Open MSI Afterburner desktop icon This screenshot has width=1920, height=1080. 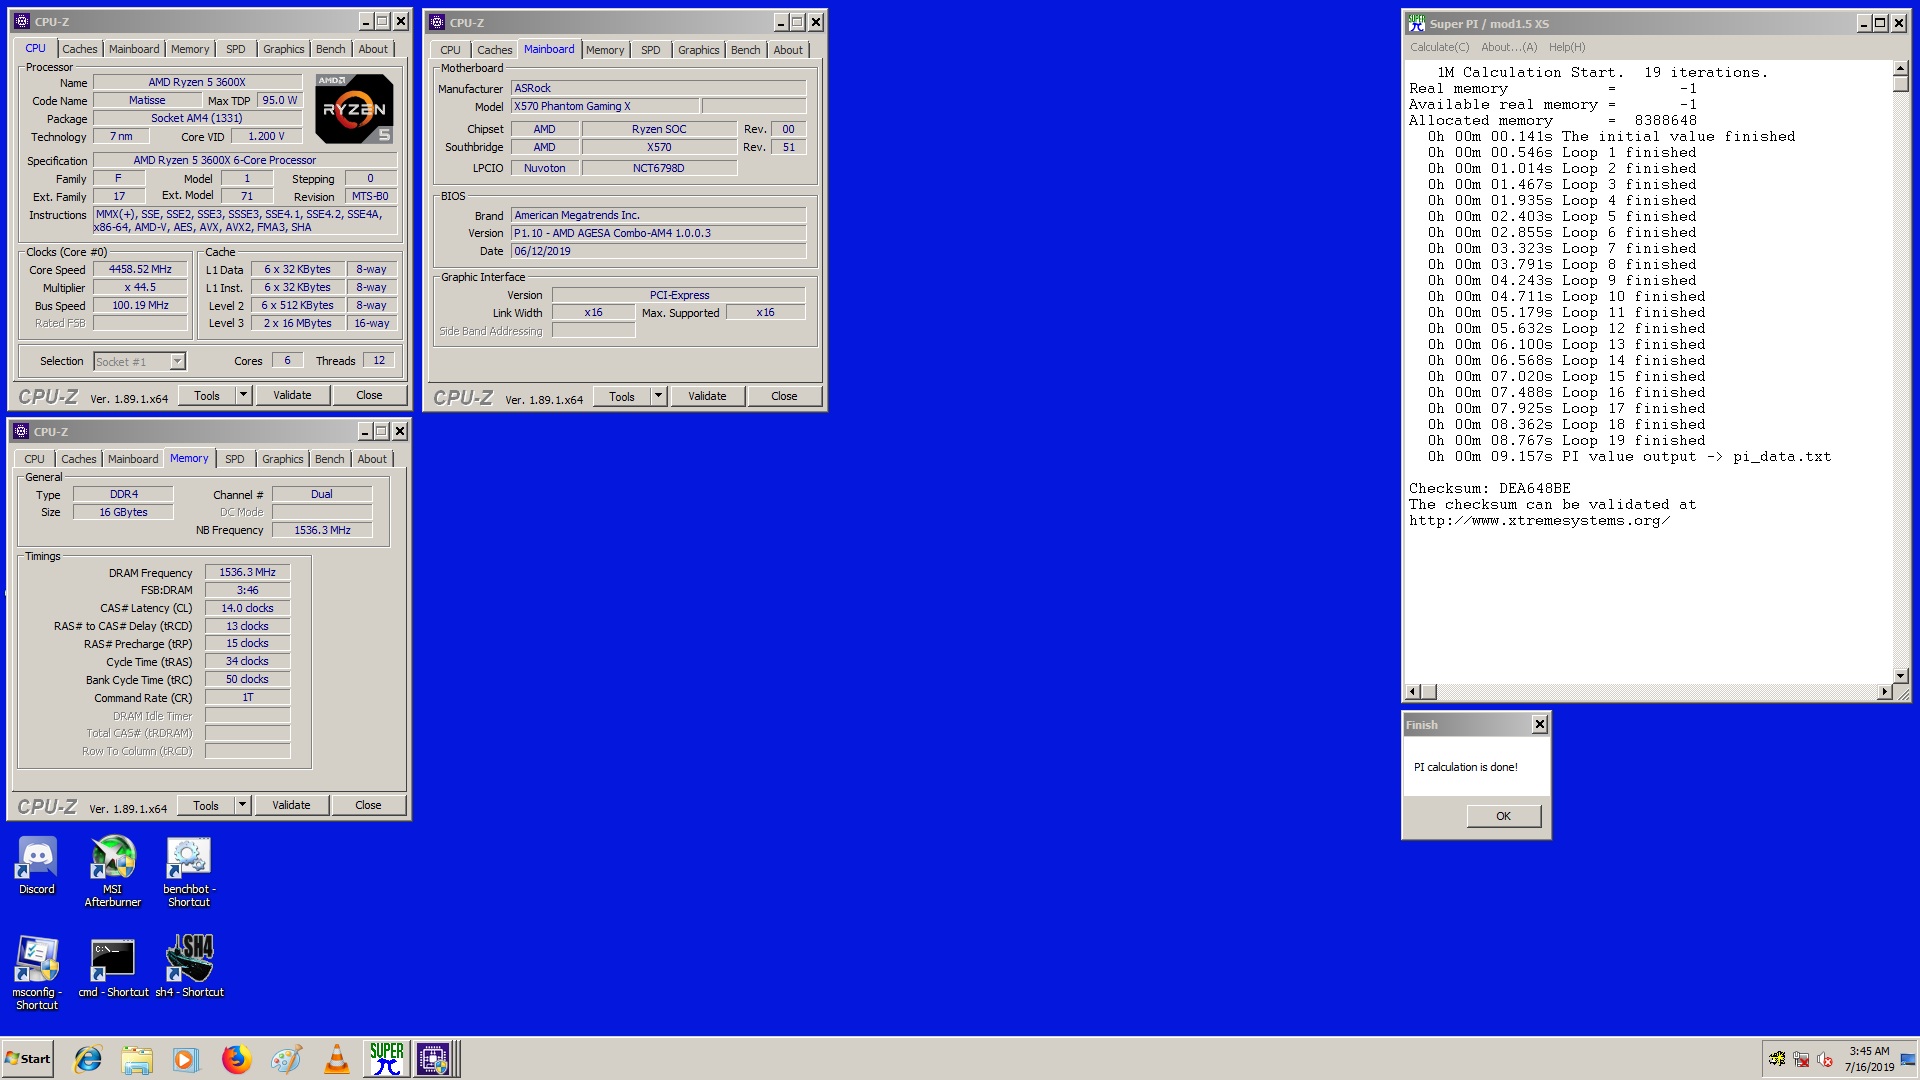coord(113,872)
